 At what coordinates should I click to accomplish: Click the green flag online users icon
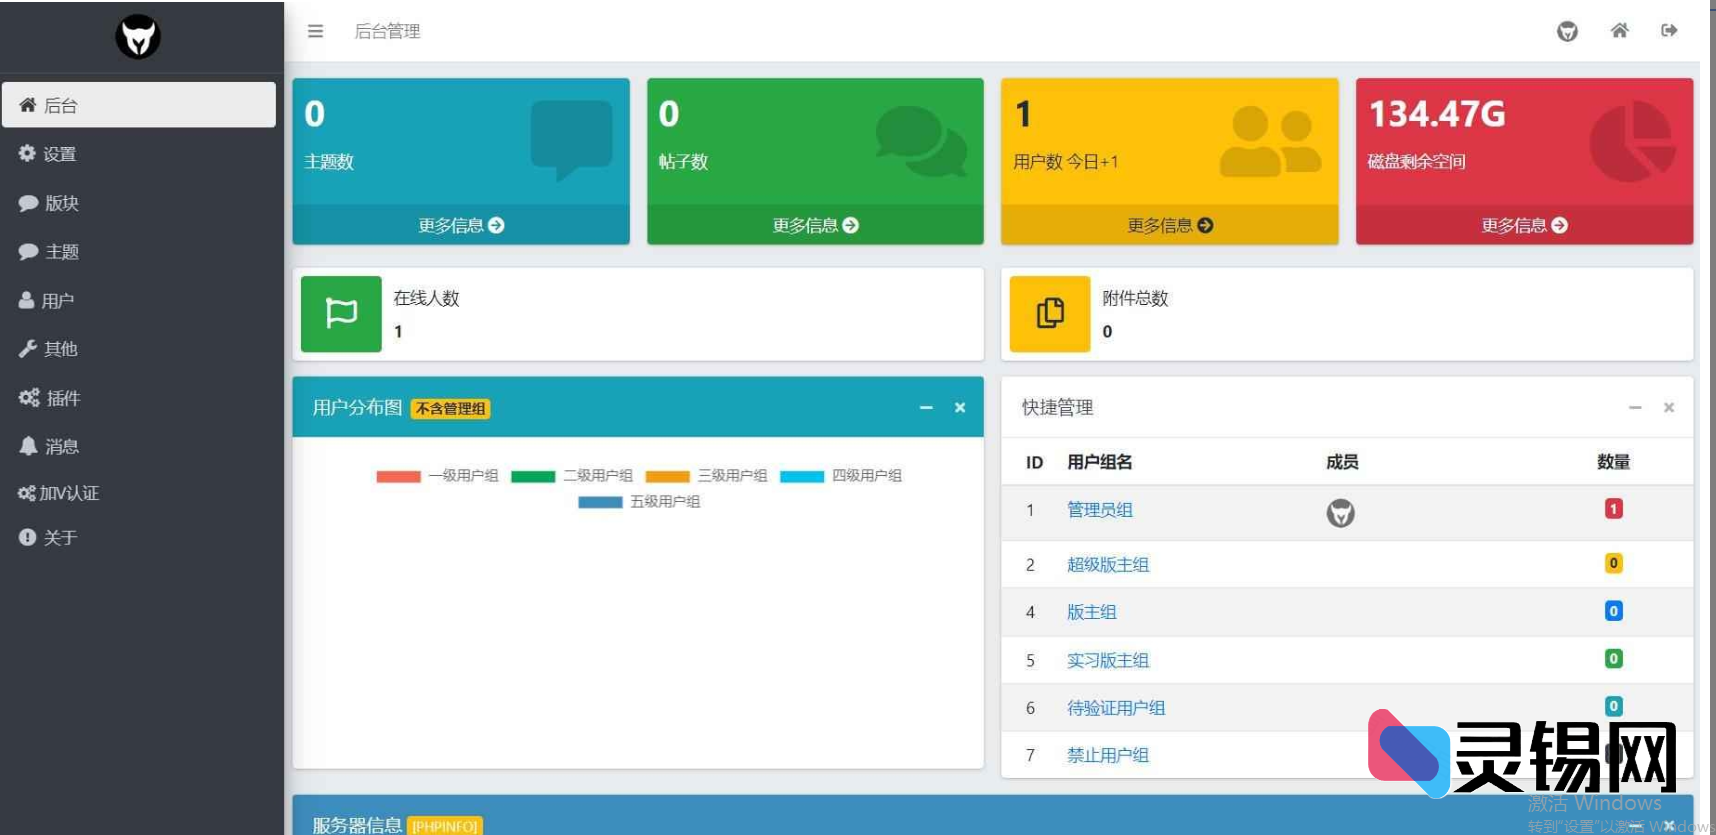click(341, 314)
